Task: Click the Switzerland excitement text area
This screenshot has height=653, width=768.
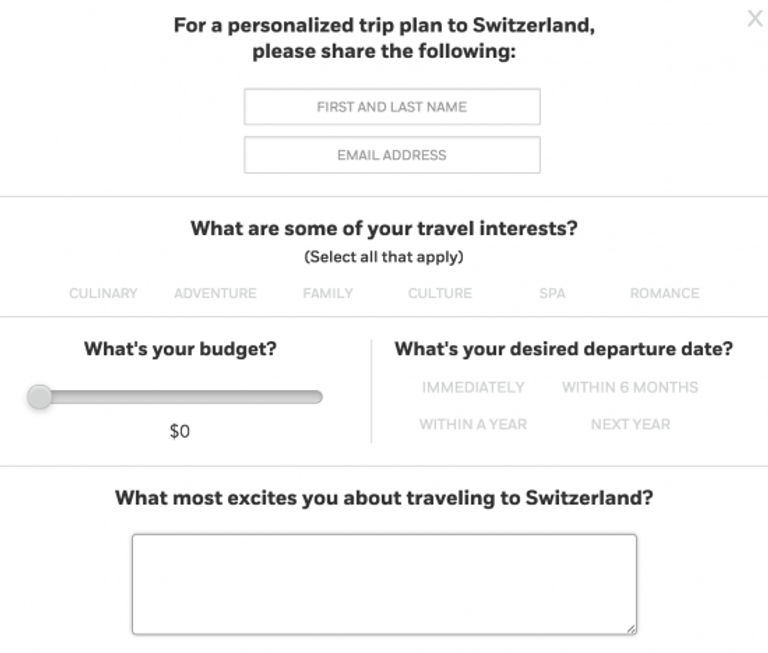Action: point(384,584)
